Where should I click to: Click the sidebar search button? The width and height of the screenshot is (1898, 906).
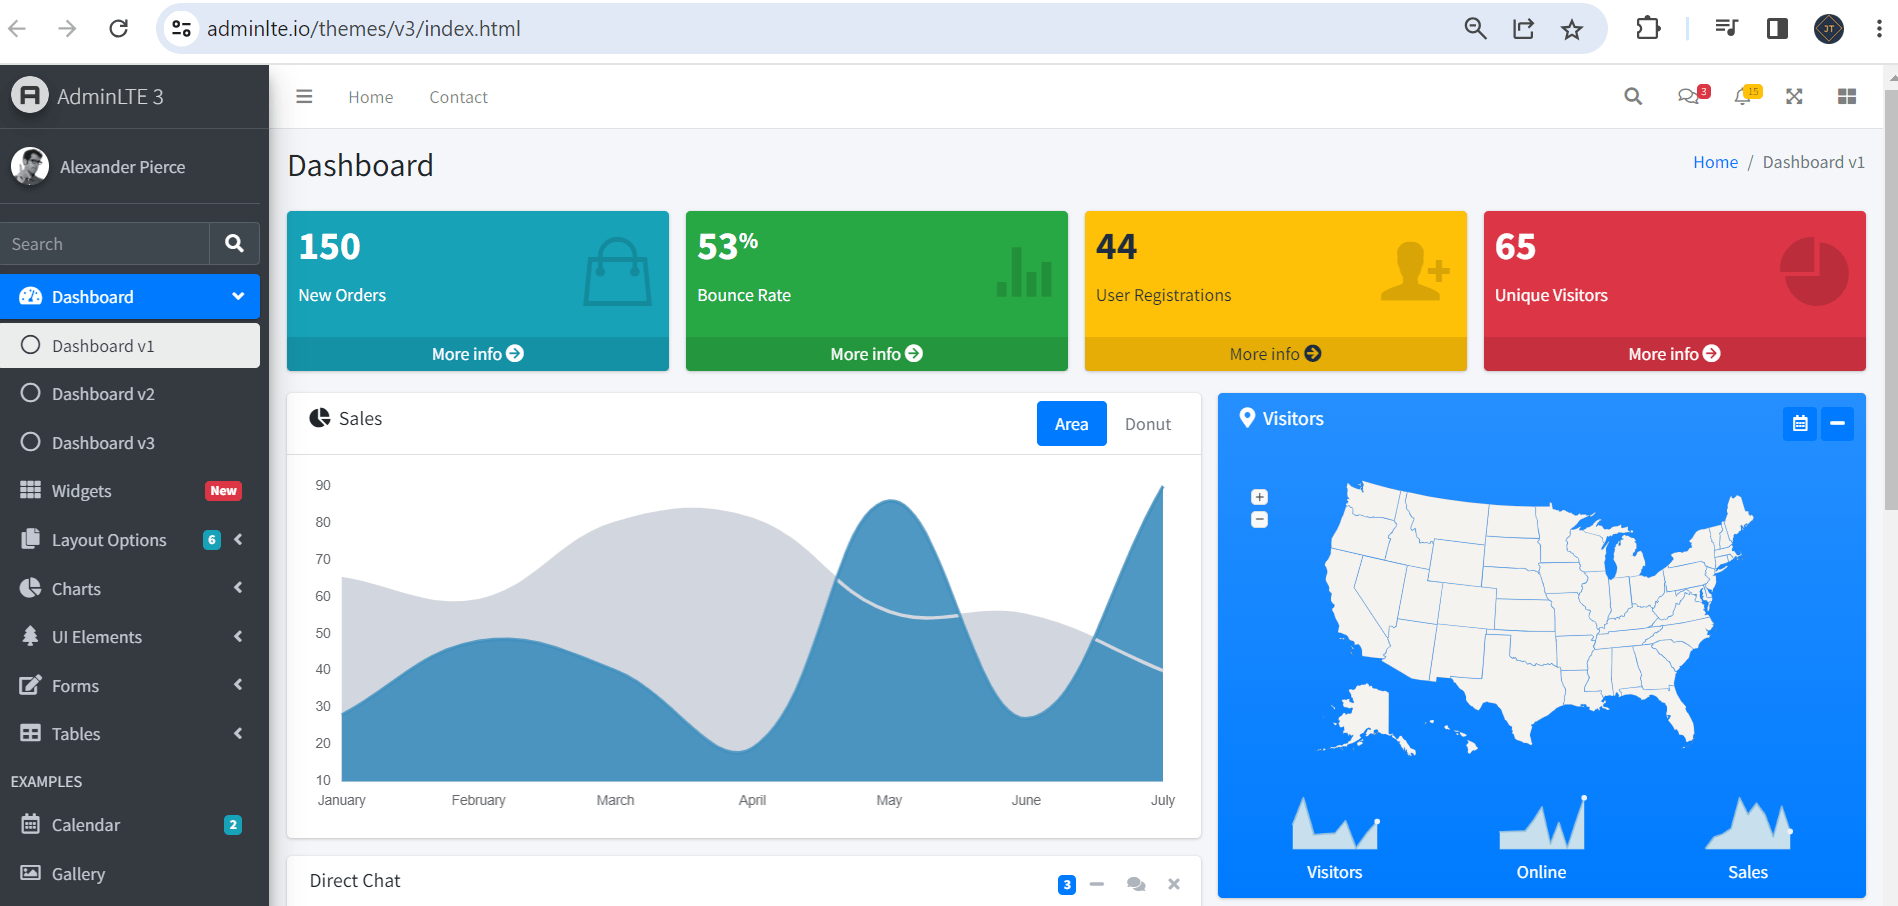coord(234,243)
